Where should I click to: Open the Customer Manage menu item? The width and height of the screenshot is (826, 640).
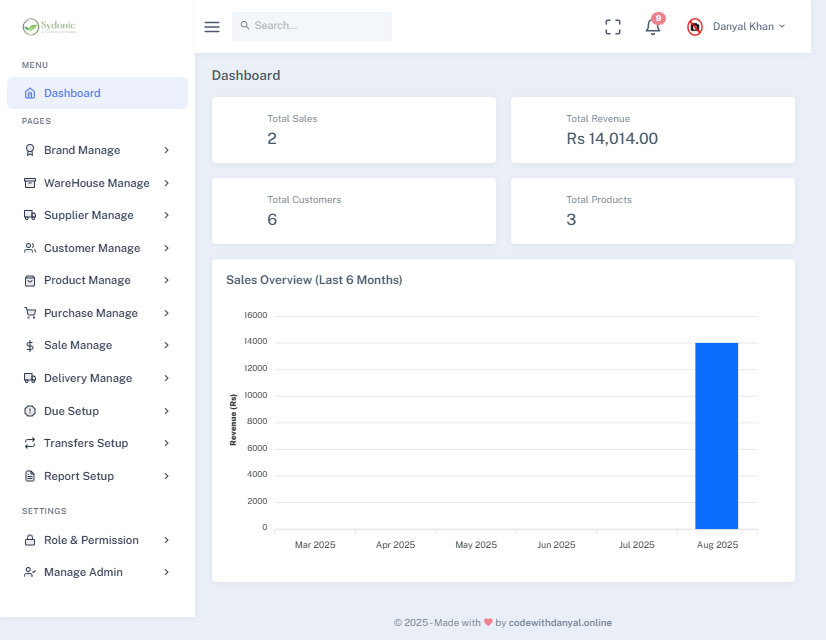pyautogui.click(x=92, y=248)
